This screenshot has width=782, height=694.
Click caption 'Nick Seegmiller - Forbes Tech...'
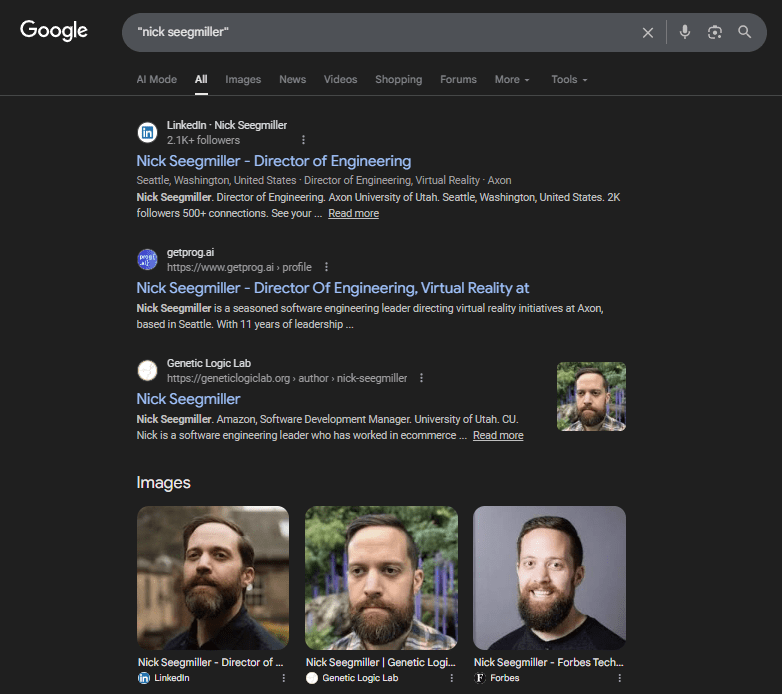549,662
